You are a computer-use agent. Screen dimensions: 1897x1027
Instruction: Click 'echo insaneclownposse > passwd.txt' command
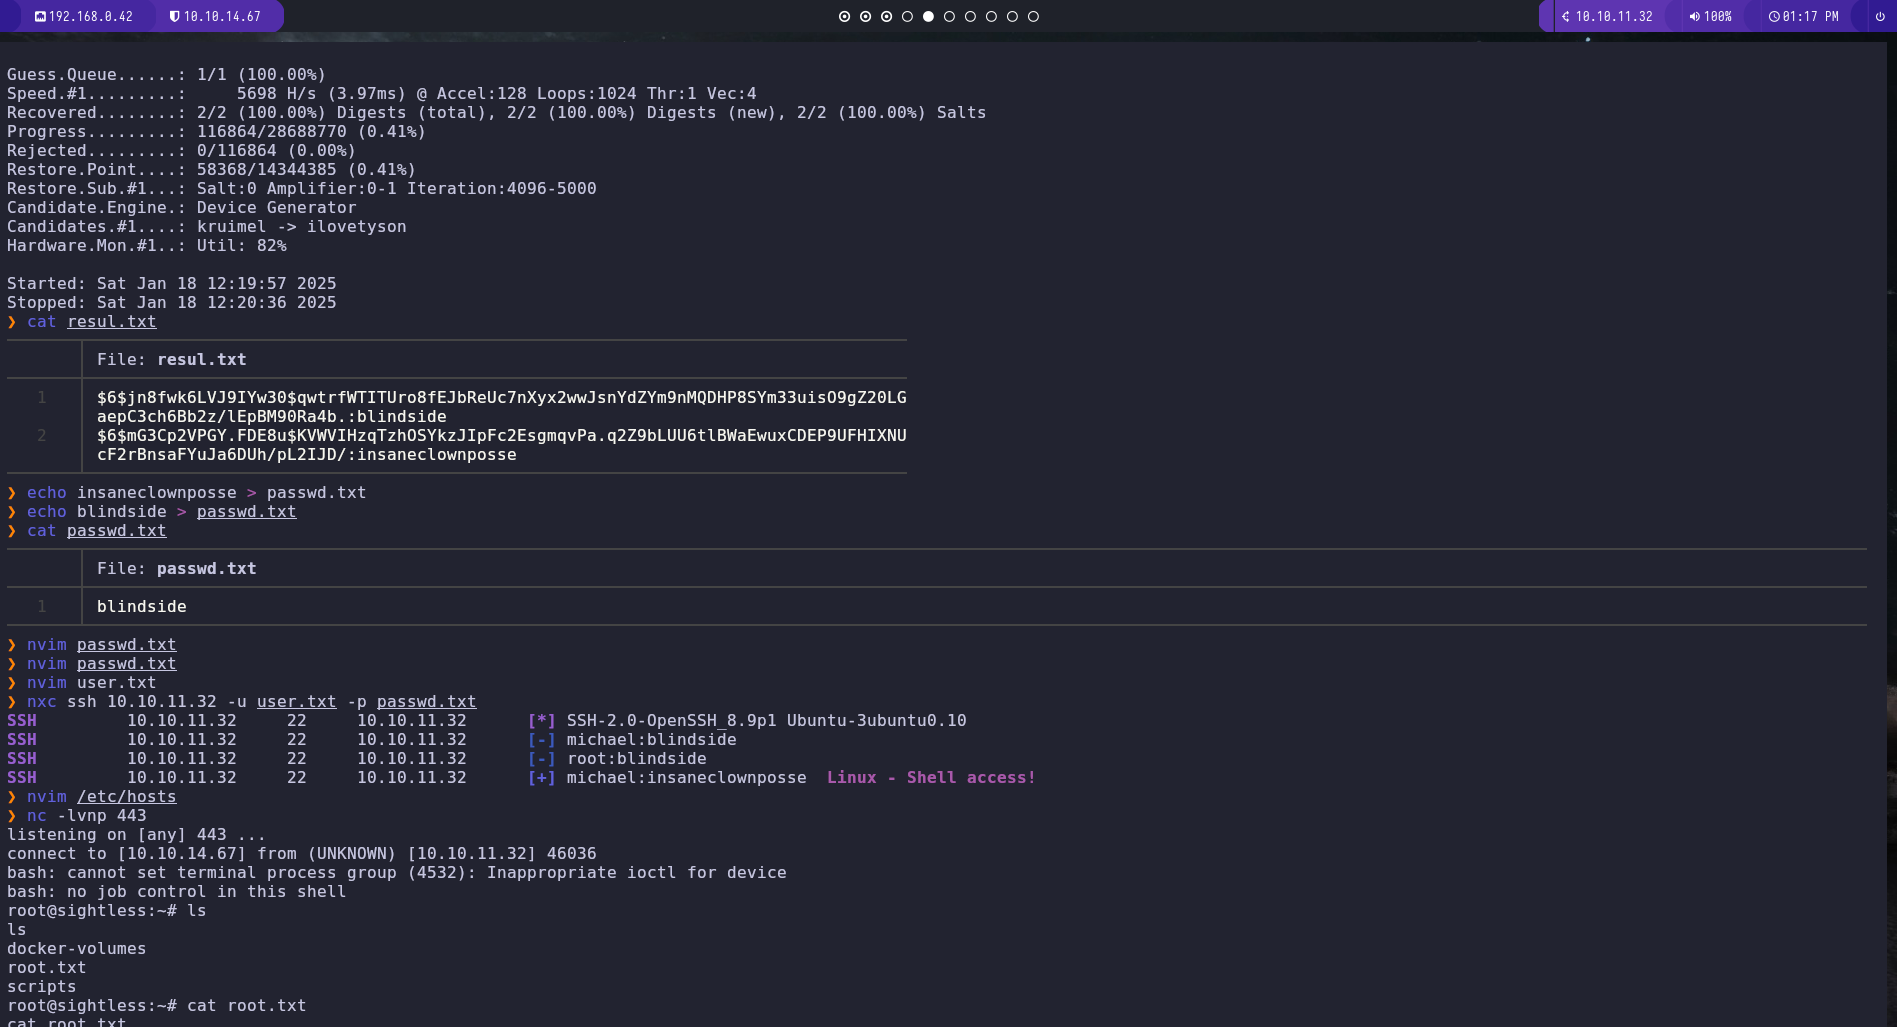tap(197, 493)
